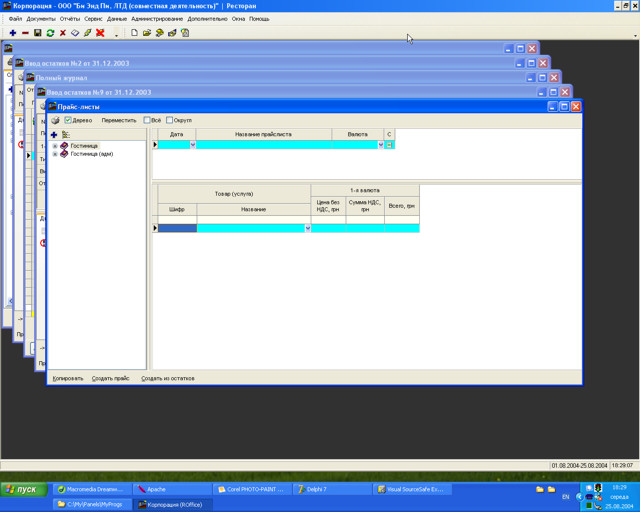Click the printer icon in Прайс-листы window

tap(55, 120)
